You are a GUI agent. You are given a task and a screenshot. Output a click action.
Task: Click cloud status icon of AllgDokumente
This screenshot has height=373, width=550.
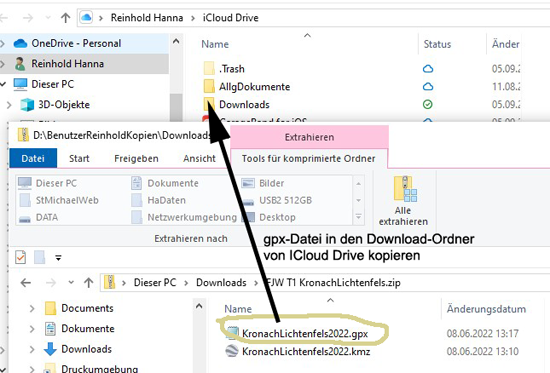428,86
